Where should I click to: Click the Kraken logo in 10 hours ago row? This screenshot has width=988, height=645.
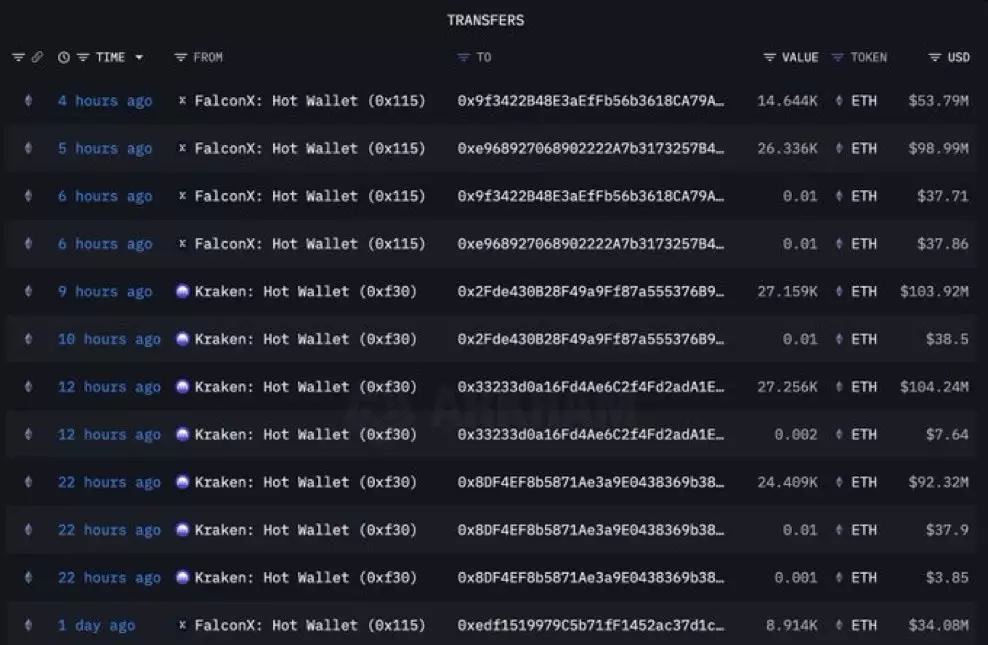point(182,340)
